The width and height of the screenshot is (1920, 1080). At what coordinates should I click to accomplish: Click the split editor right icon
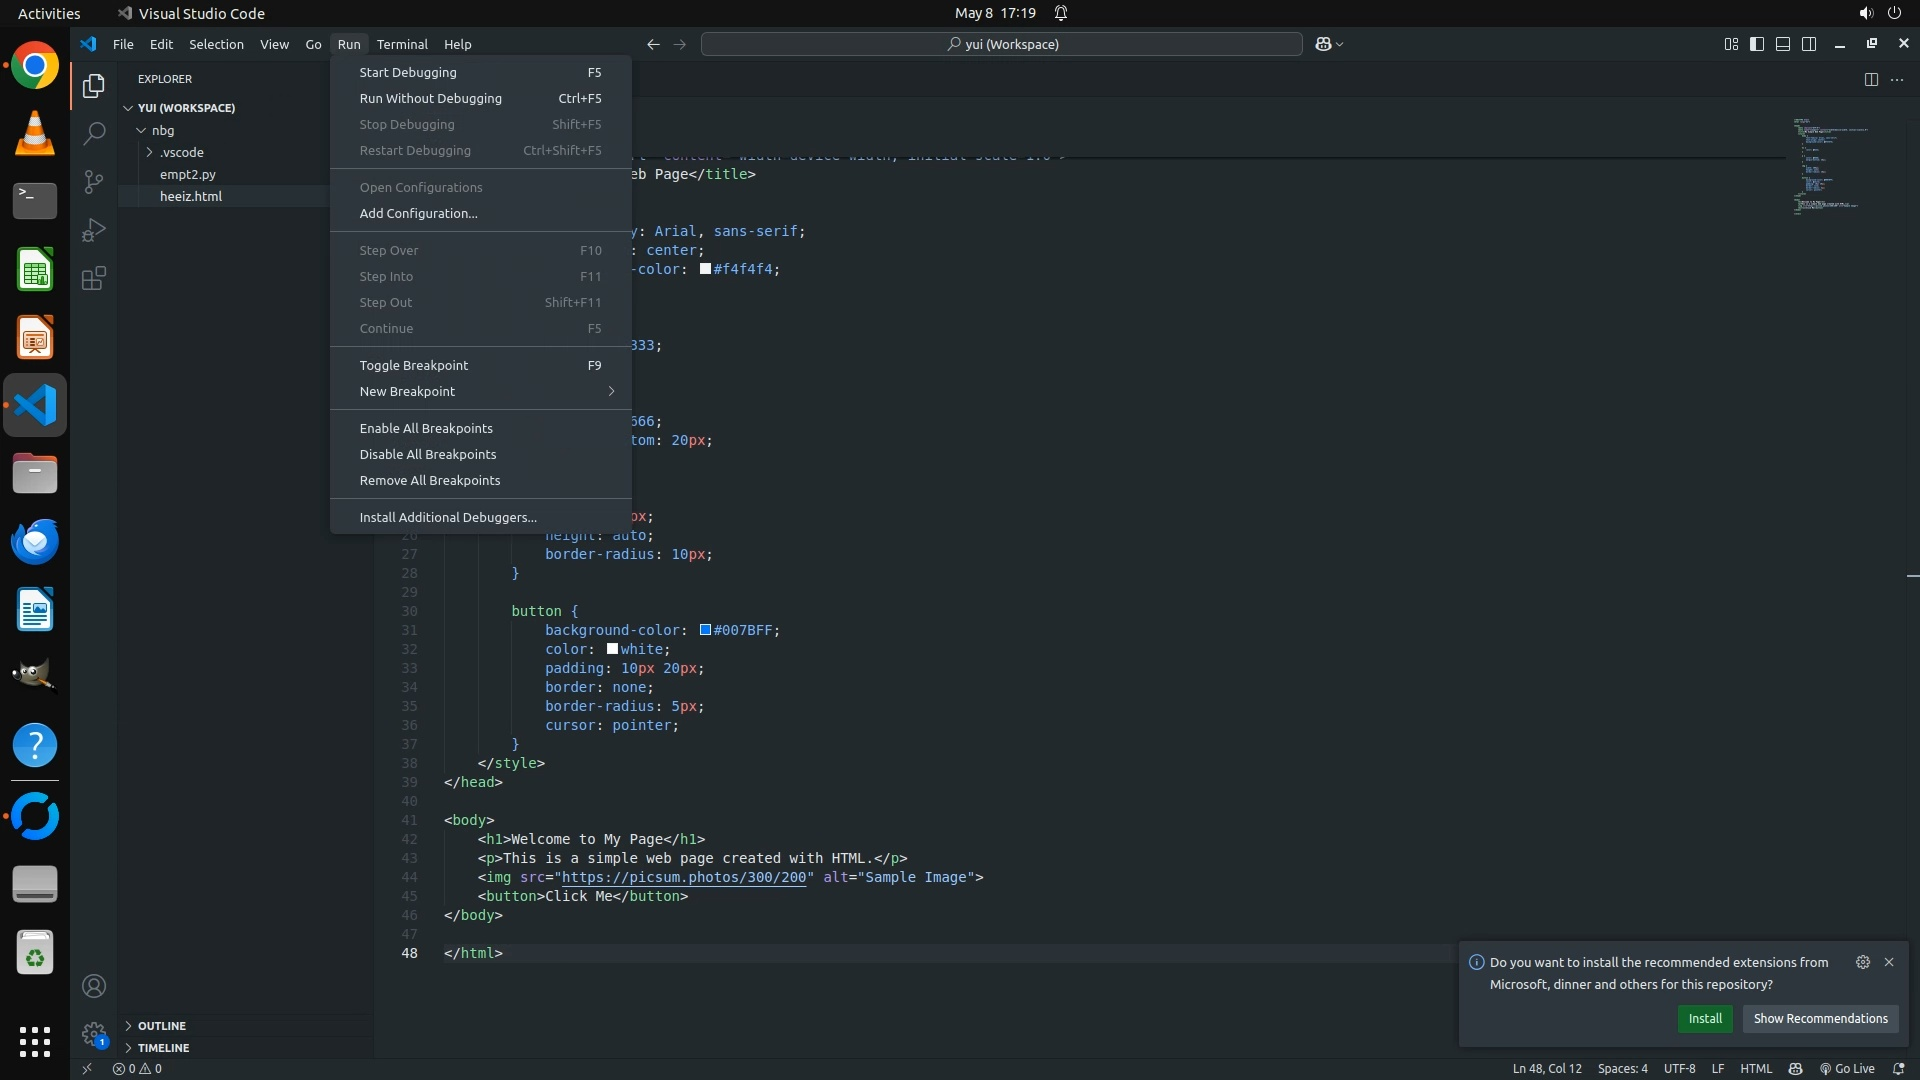point(1871,79)
